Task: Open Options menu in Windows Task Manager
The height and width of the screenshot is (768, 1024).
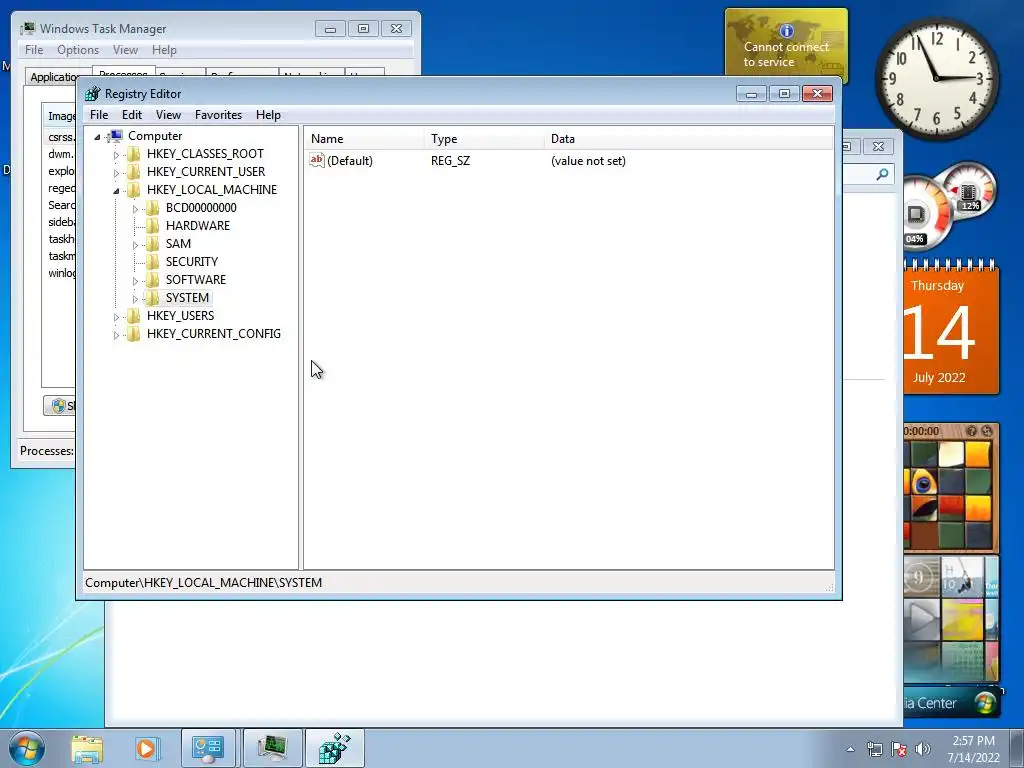Action: click(78, 50)
